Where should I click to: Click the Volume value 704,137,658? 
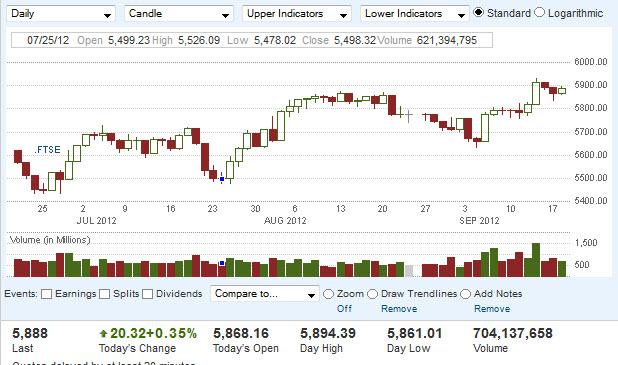tap(513, 333)
